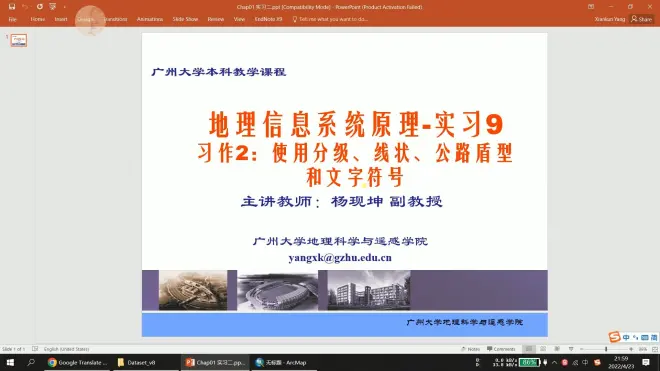Click zoom out minus button
Viewport: 660px width, 371px height.
582,349
